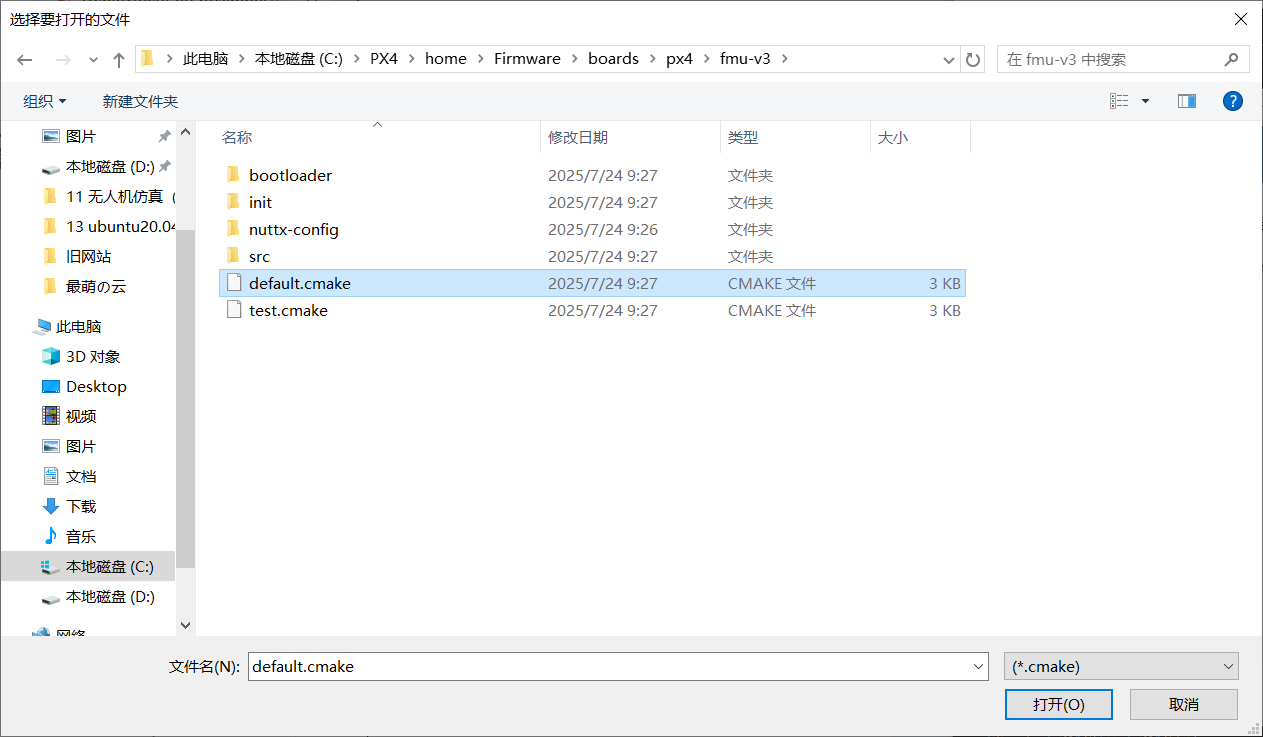
Task: Select the nuttx-config folder
Action: [293, 229]
